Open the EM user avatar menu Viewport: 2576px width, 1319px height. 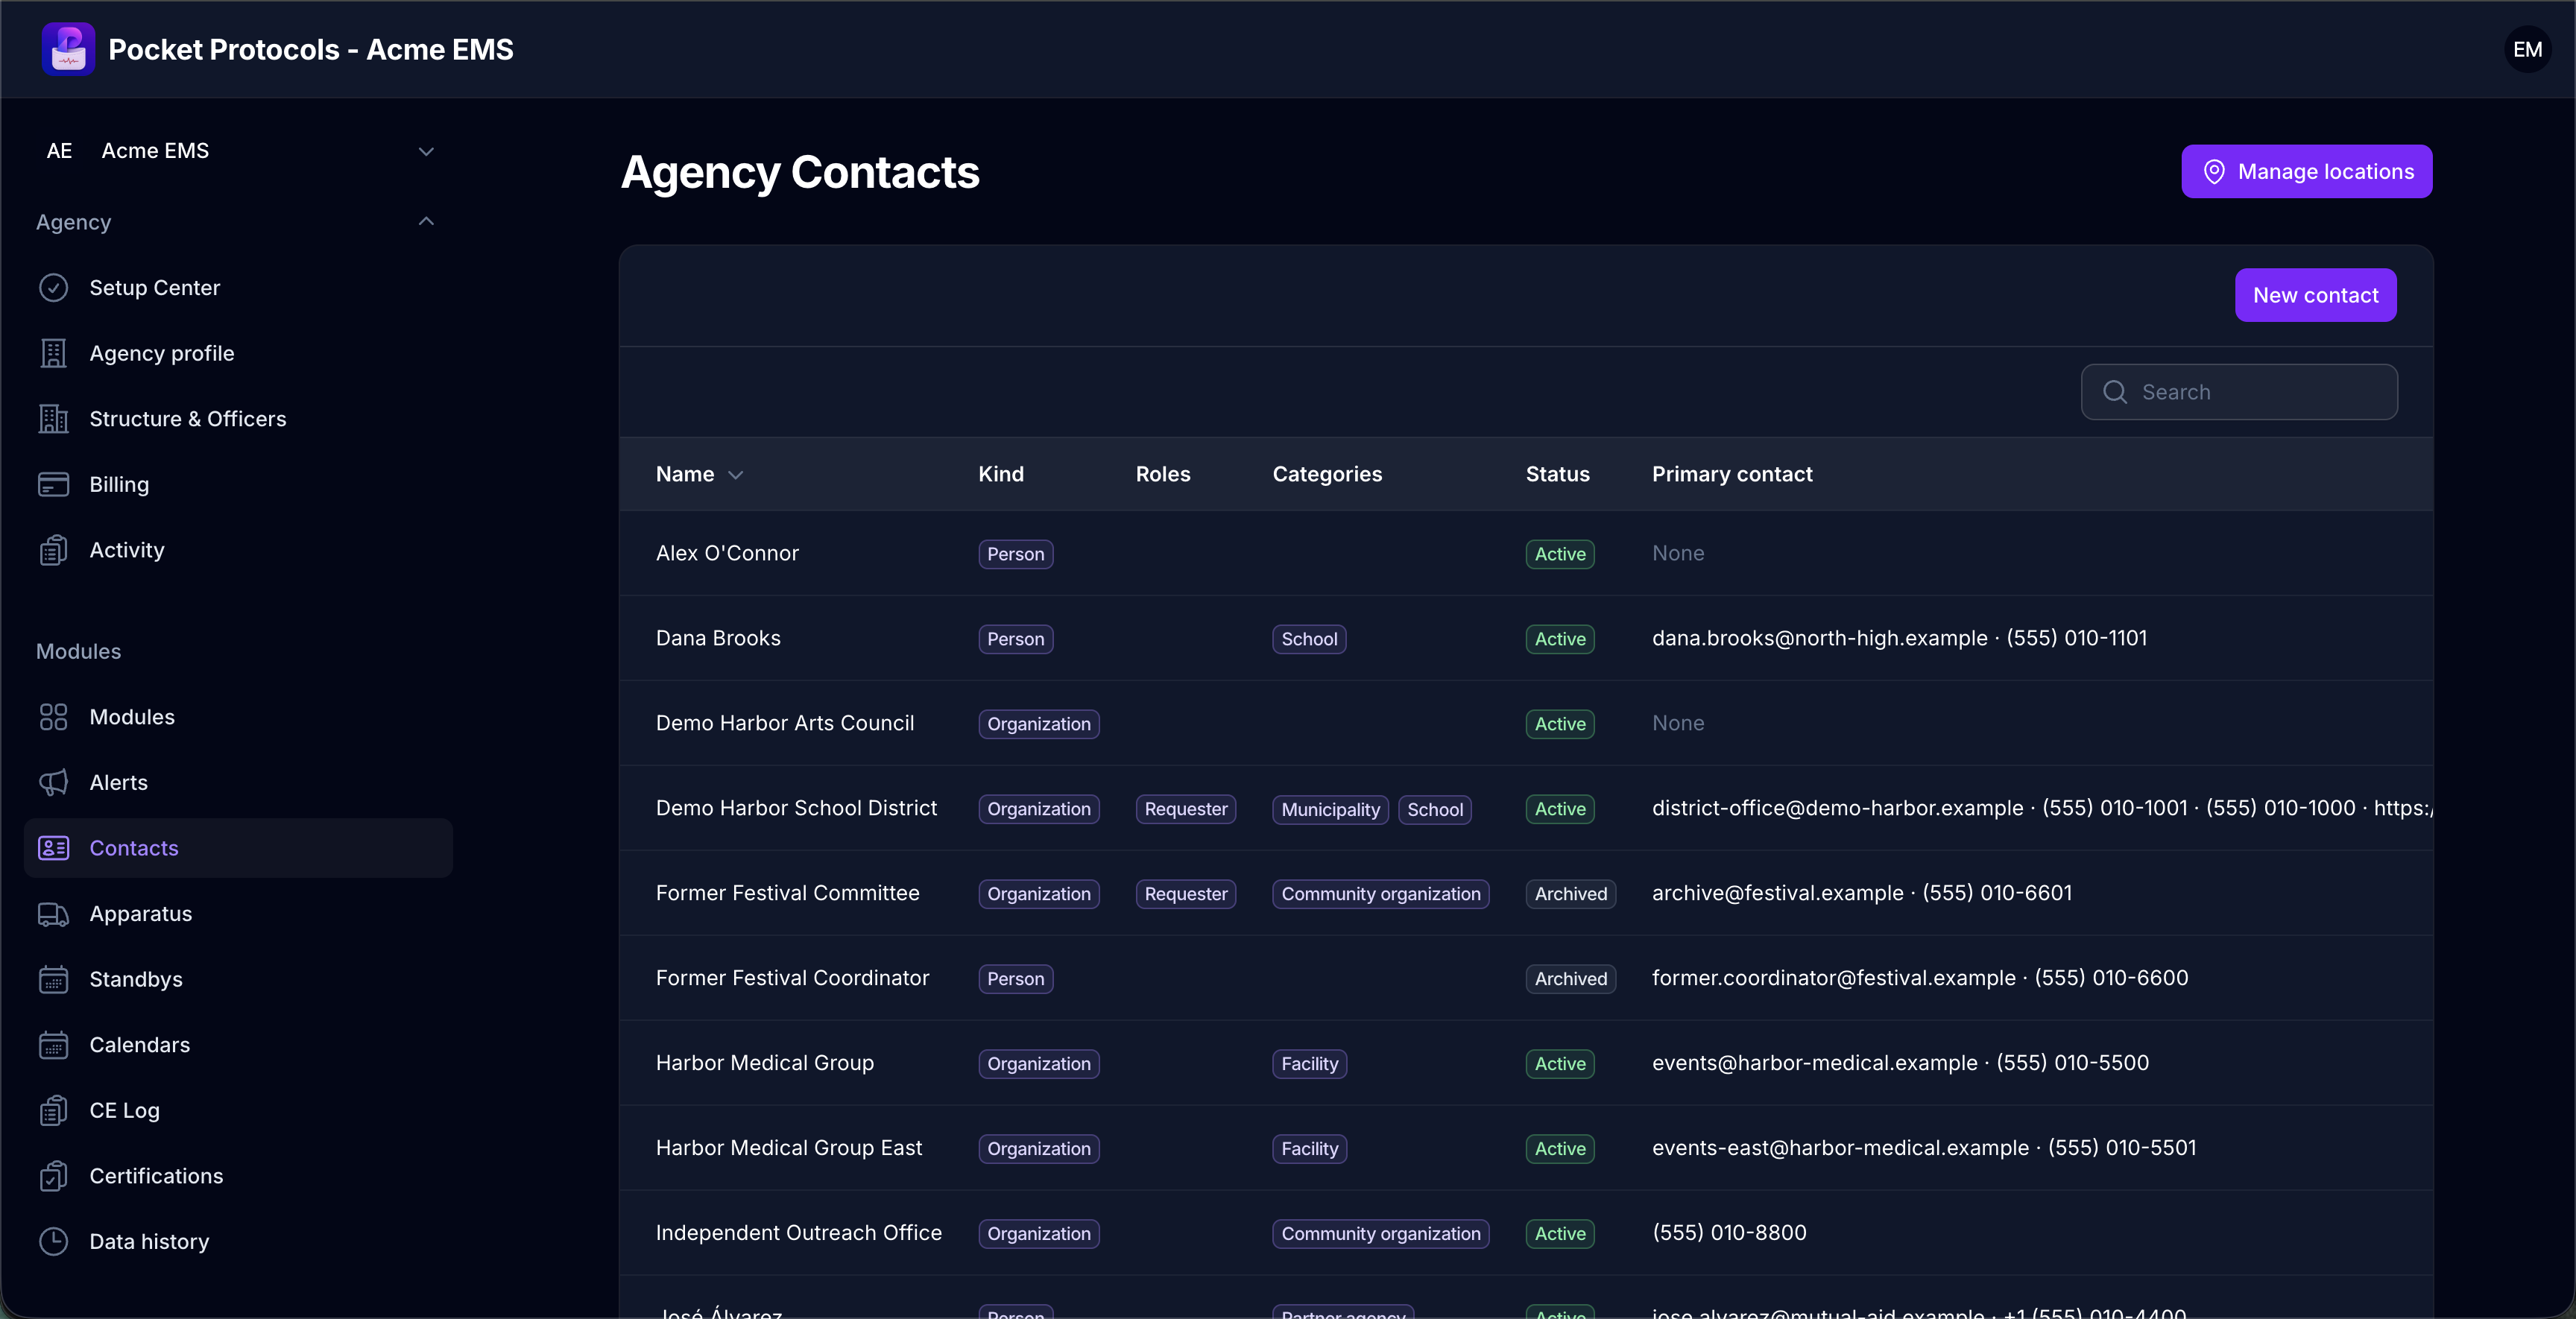click(2527, 49)
